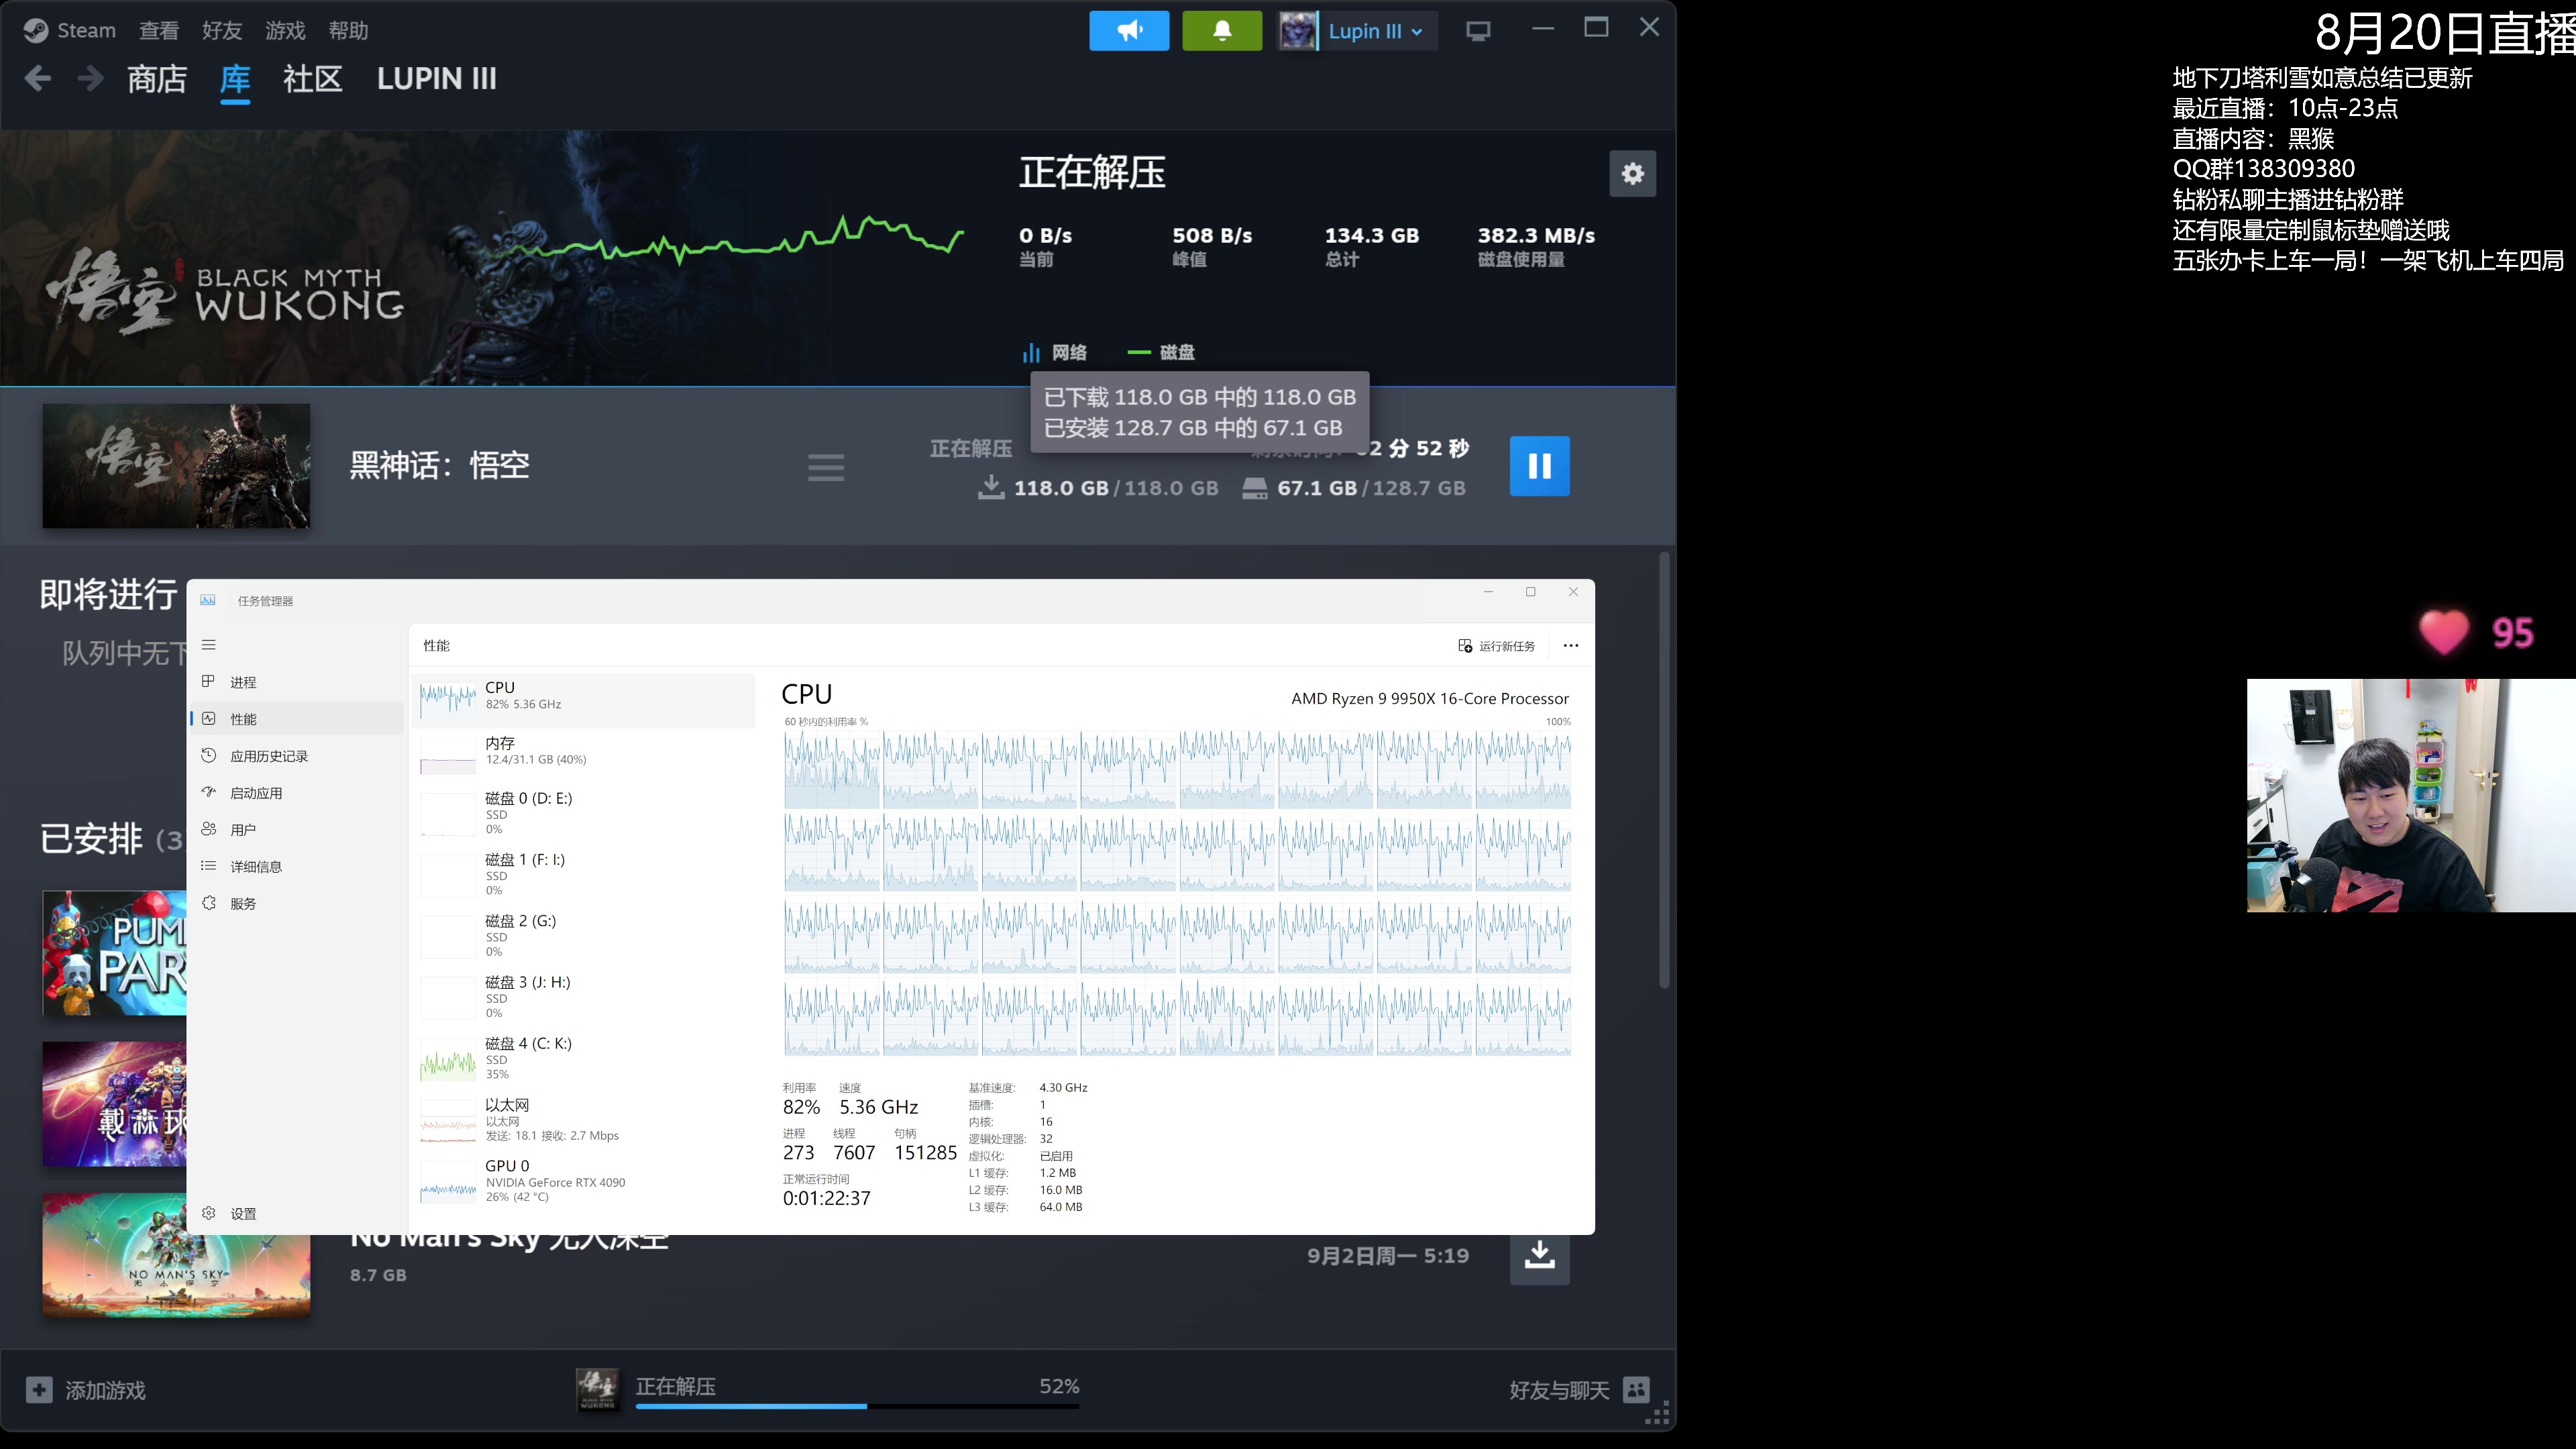The width and height of the screenshot is (2576, 1449).
Task: Open 应用历史记录 app history page
Action: coord(296,756)
